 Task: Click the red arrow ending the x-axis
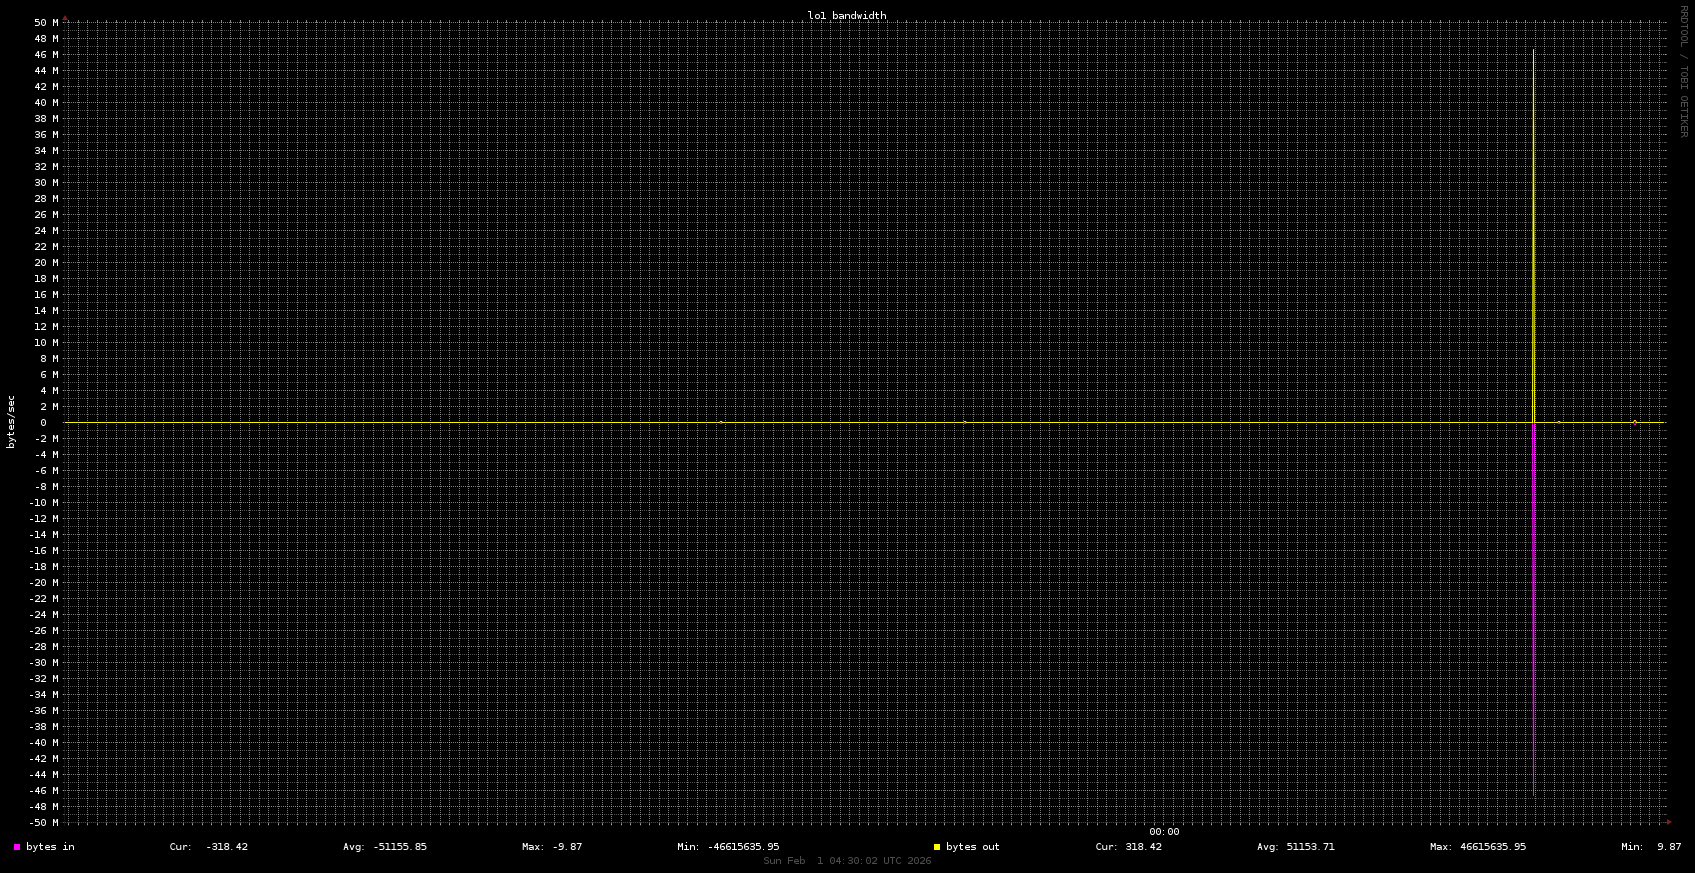[x=1668, y=822]
